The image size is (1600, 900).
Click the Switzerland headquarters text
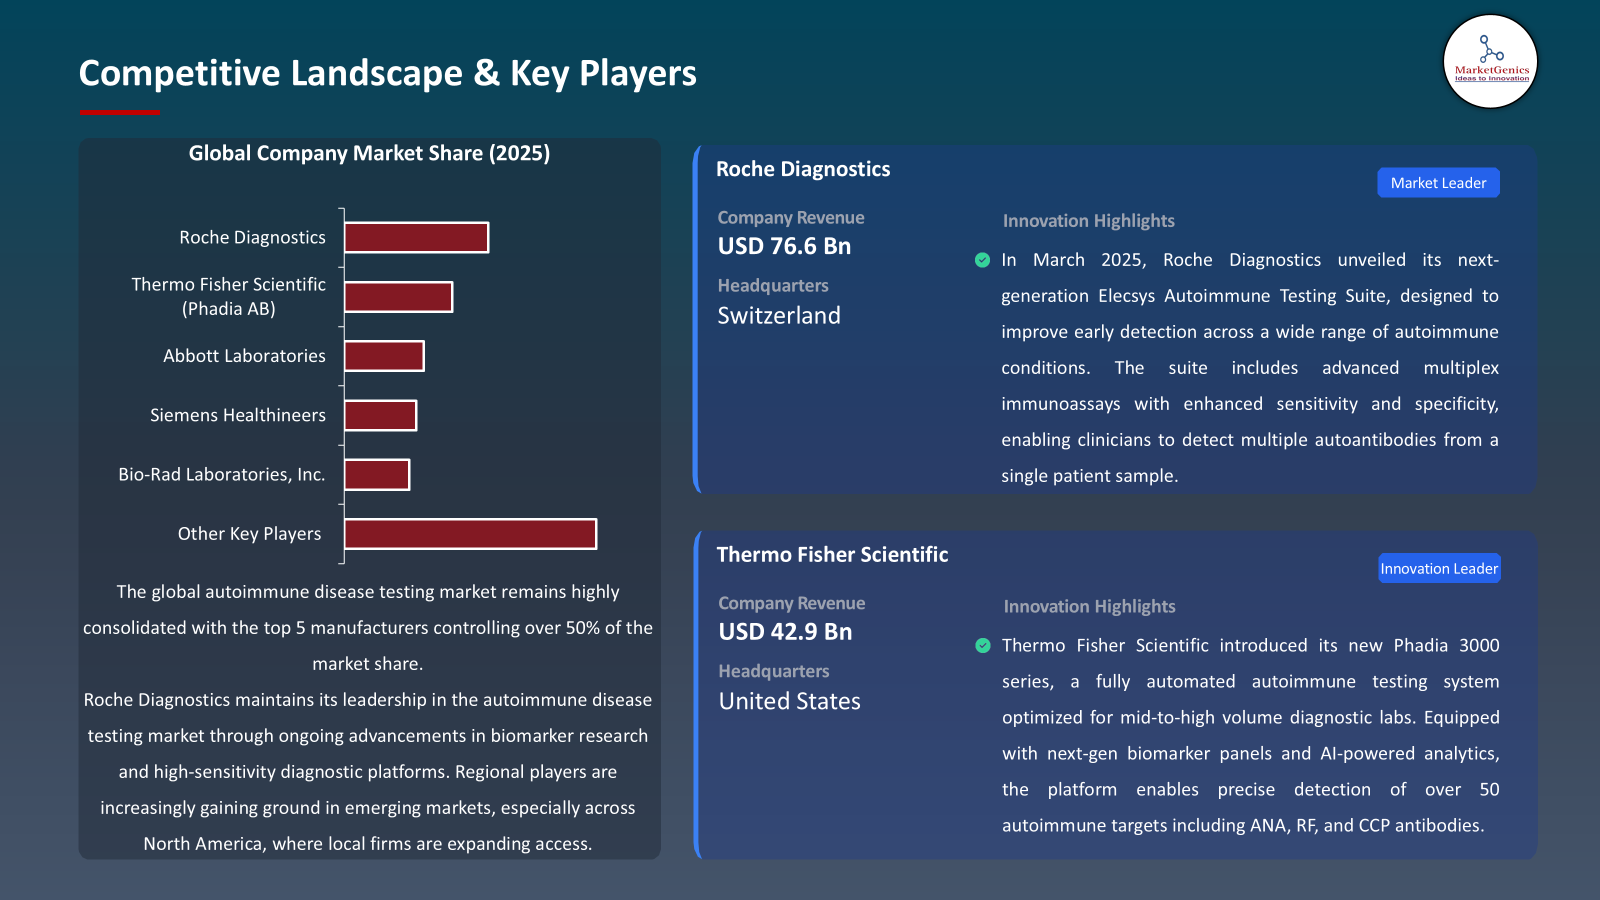click(x=779, y=316)
